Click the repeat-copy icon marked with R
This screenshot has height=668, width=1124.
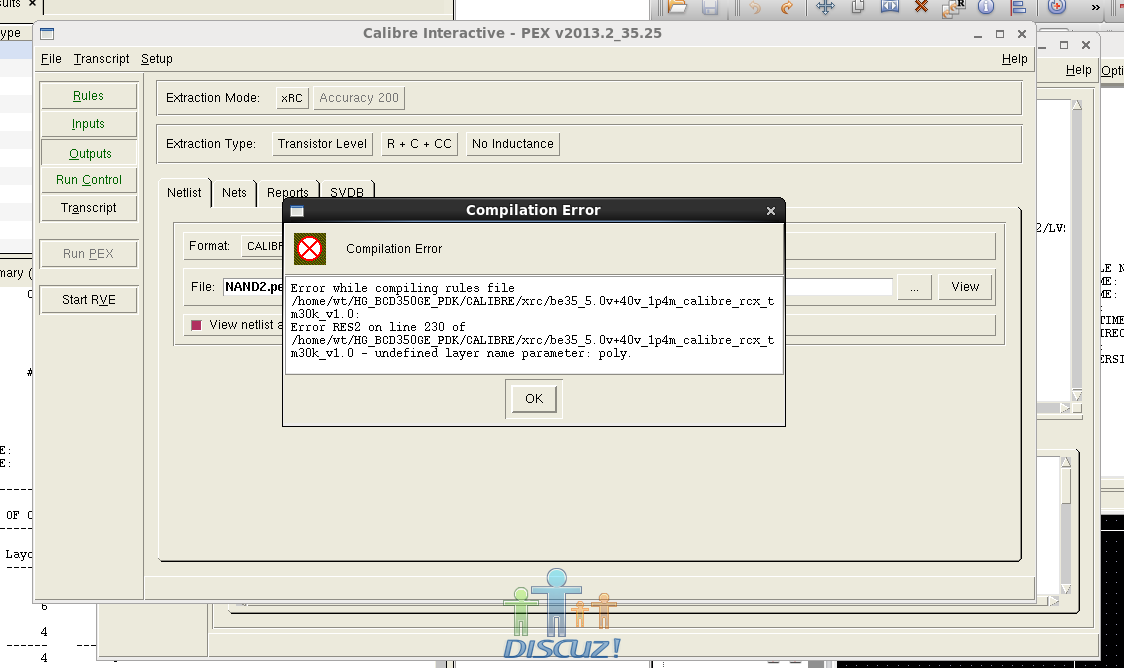pyautogui.click(x=953, y=7)
